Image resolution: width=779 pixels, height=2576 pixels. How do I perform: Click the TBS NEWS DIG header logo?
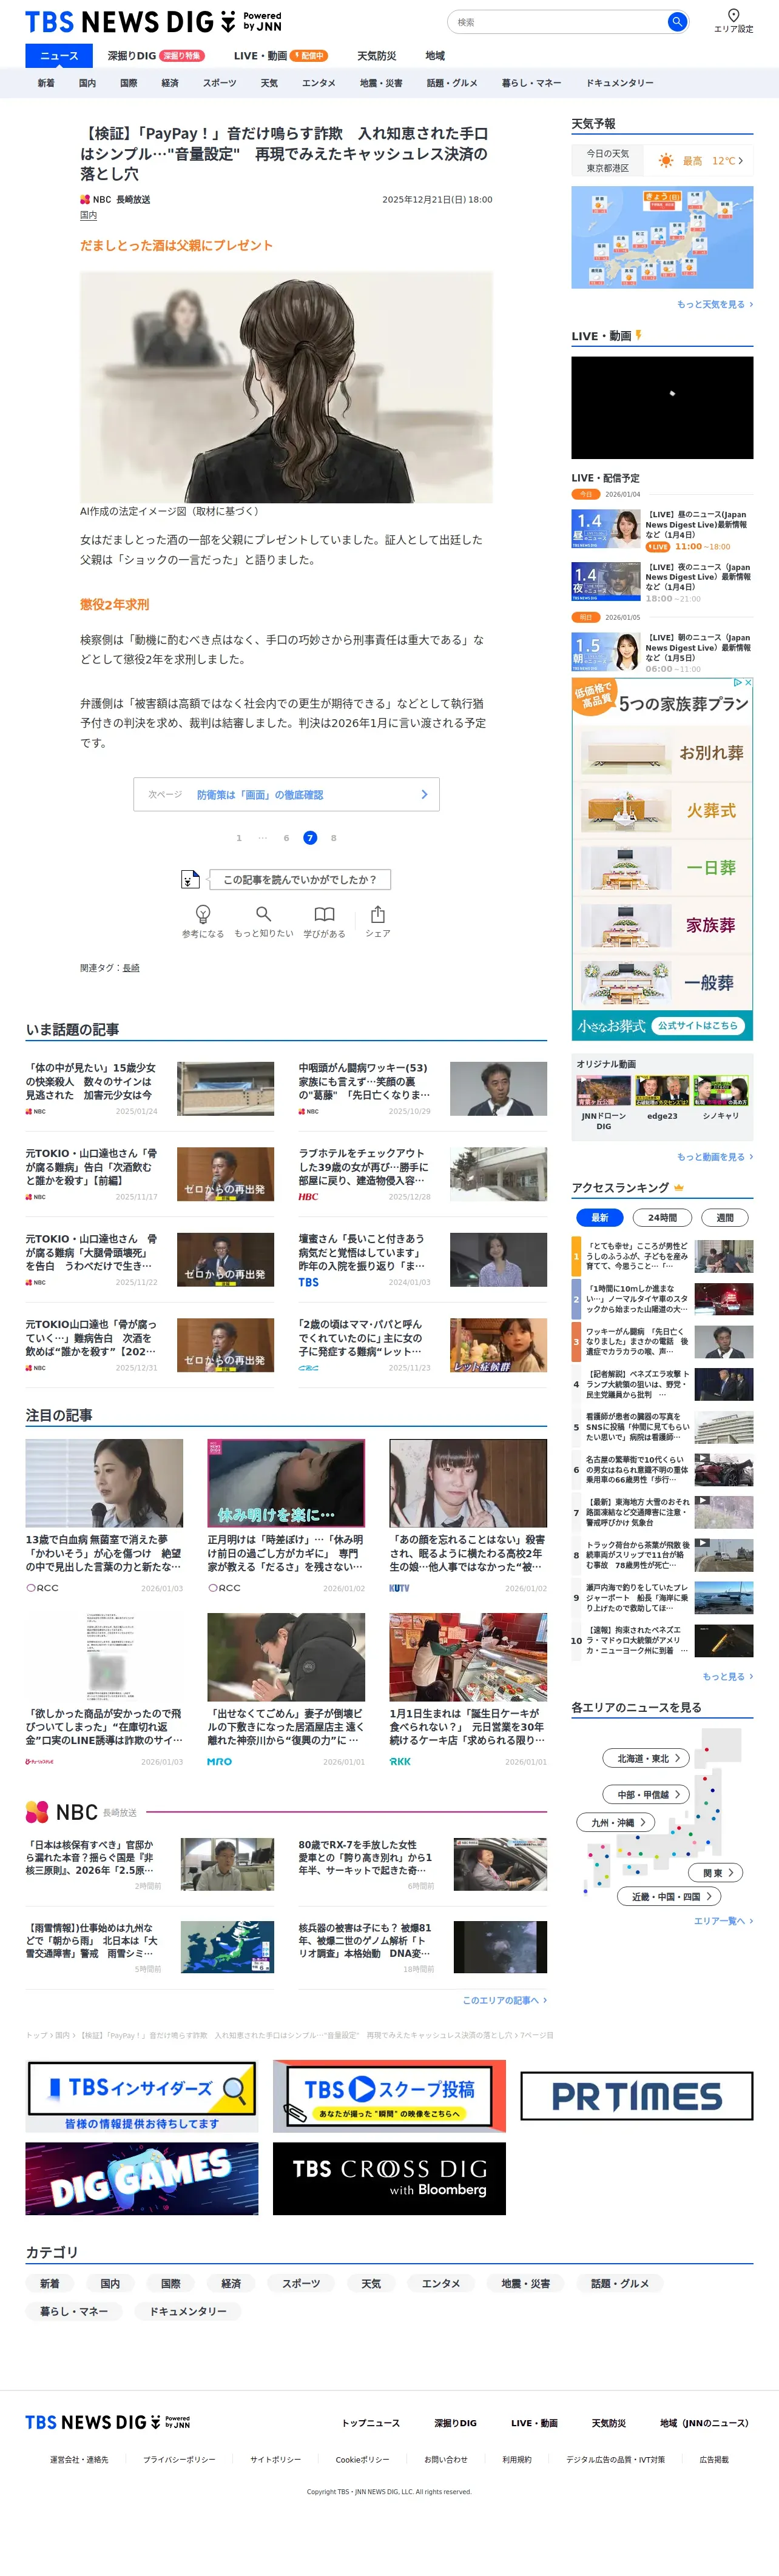(x=153, y=21)
